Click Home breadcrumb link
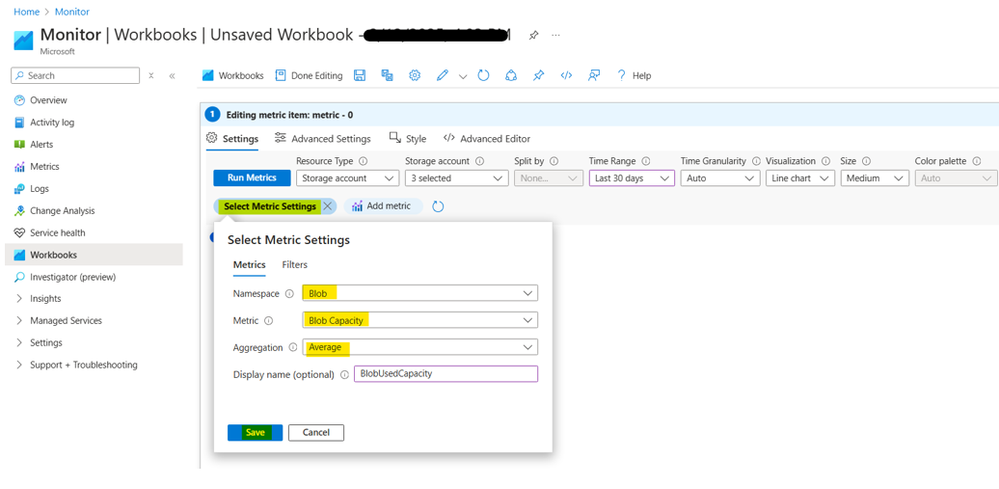This screenshot has width=999, height=489. [x=26, y=11]
